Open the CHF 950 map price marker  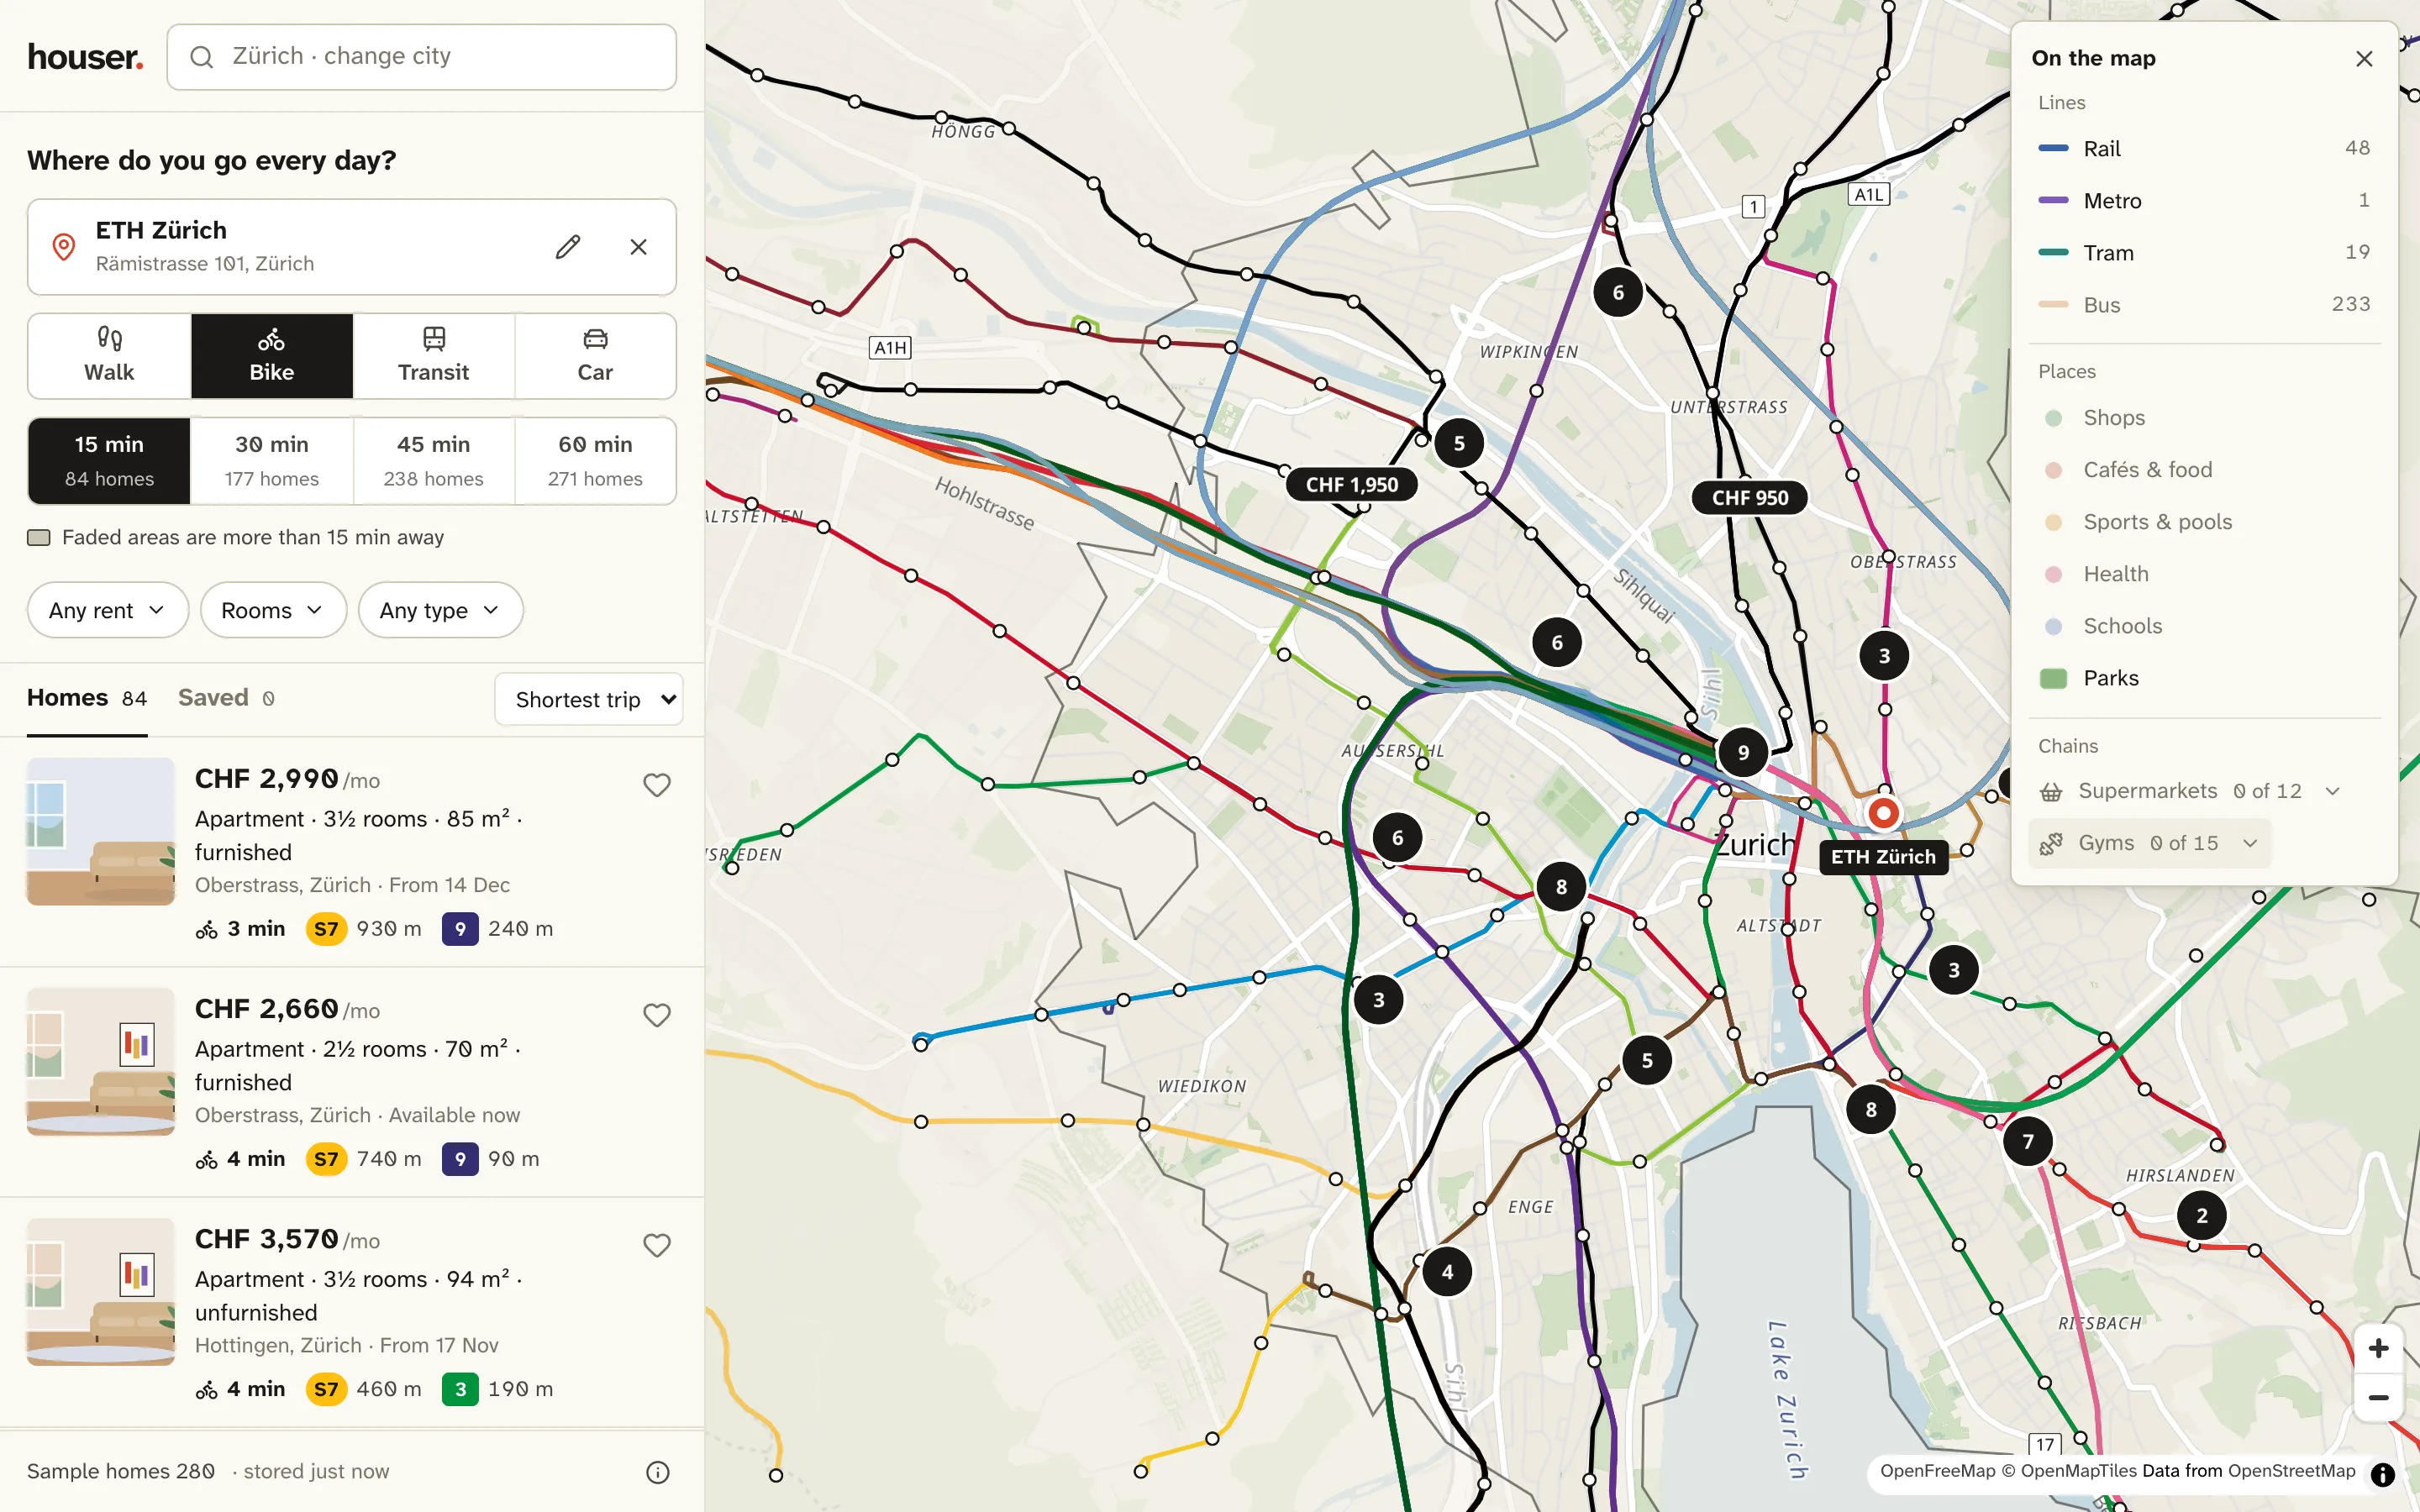click(1750, 498)
